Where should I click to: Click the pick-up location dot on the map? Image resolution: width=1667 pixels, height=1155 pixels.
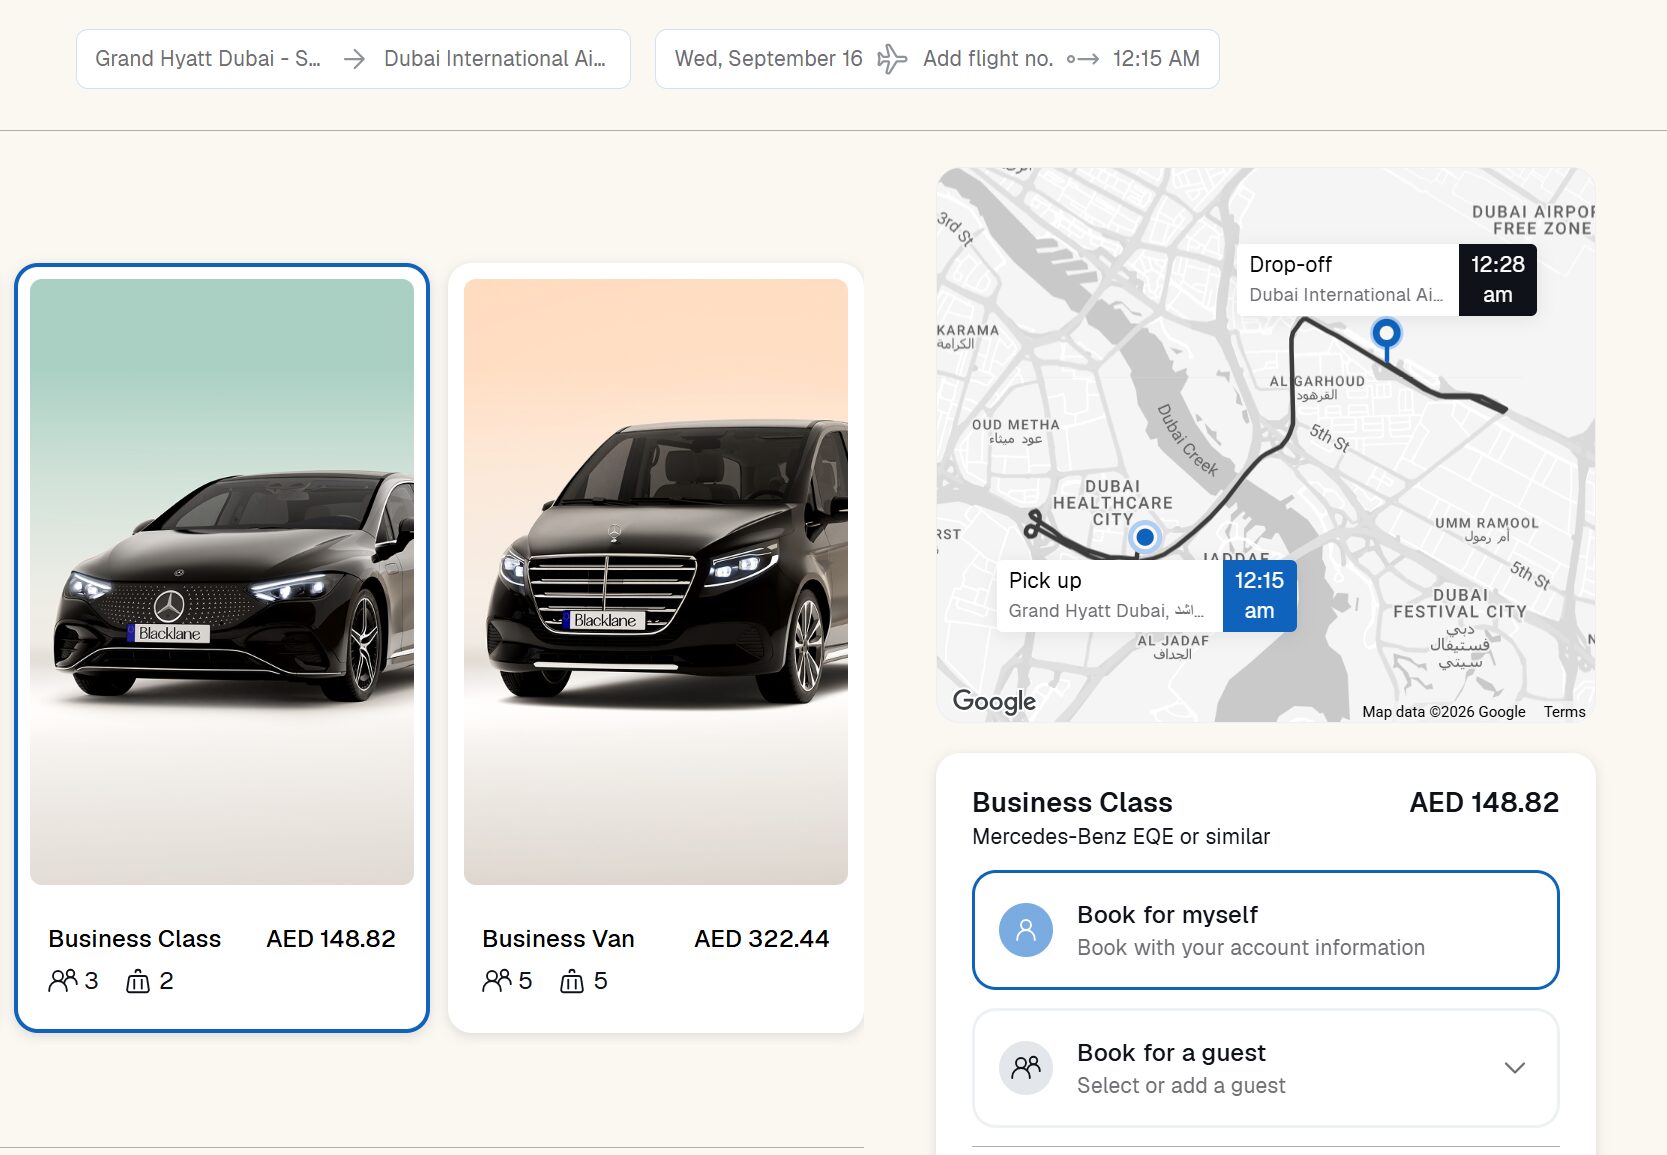1145,537
